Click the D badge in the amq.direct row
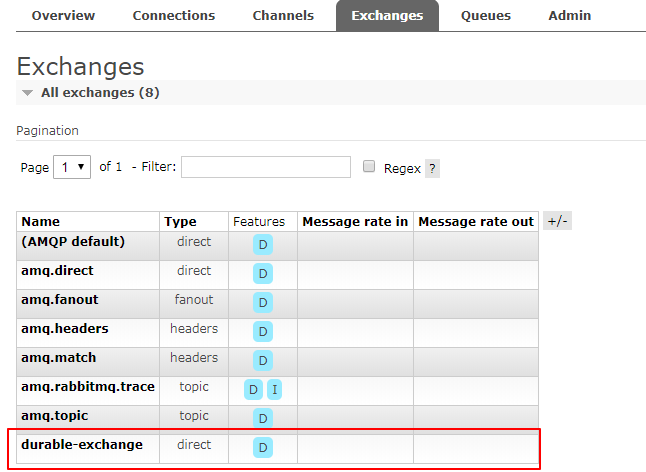Viewport: 646px width, 472px height. [x=263, y=274]
